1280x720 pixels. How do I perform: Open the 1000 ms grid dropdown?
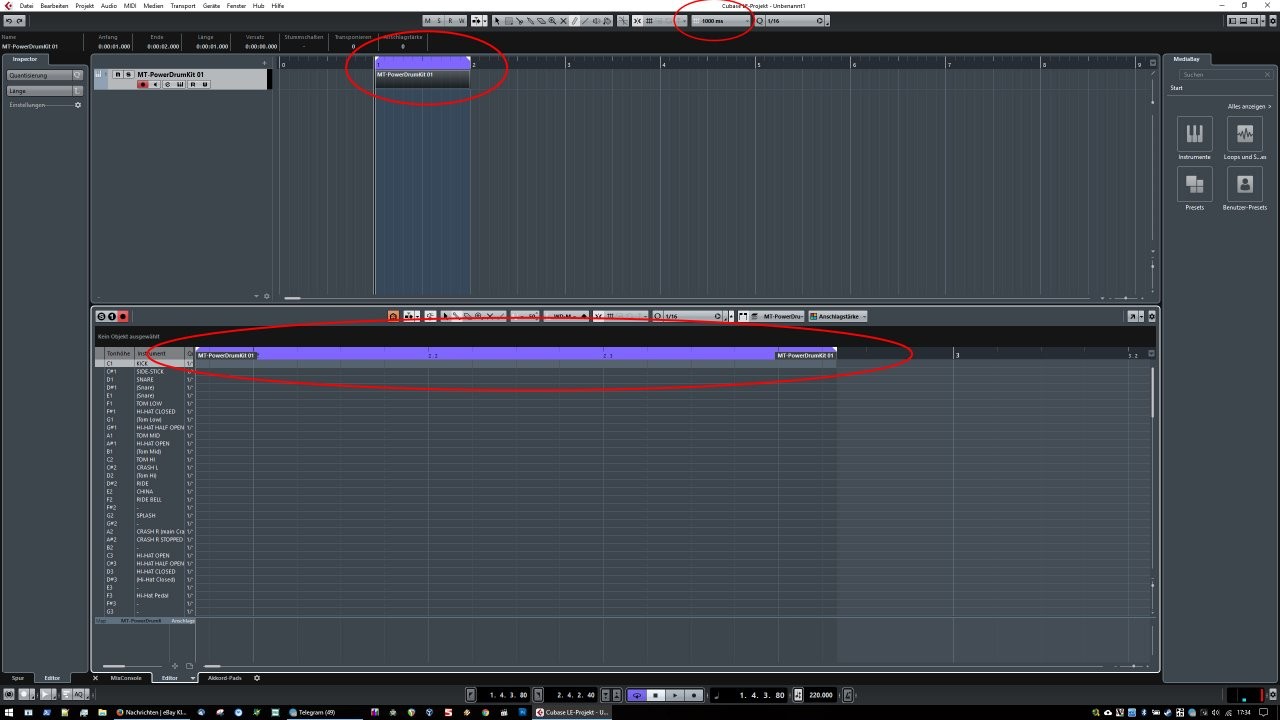tap(721, 21)
